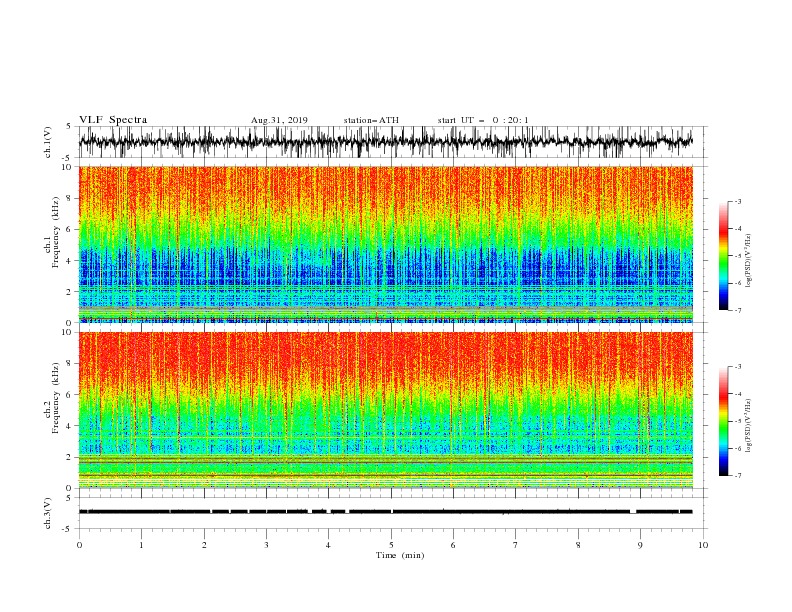Click the "ch.3(V)" axis label
Viewport: 792px width, 612px height.
point(48,513)
